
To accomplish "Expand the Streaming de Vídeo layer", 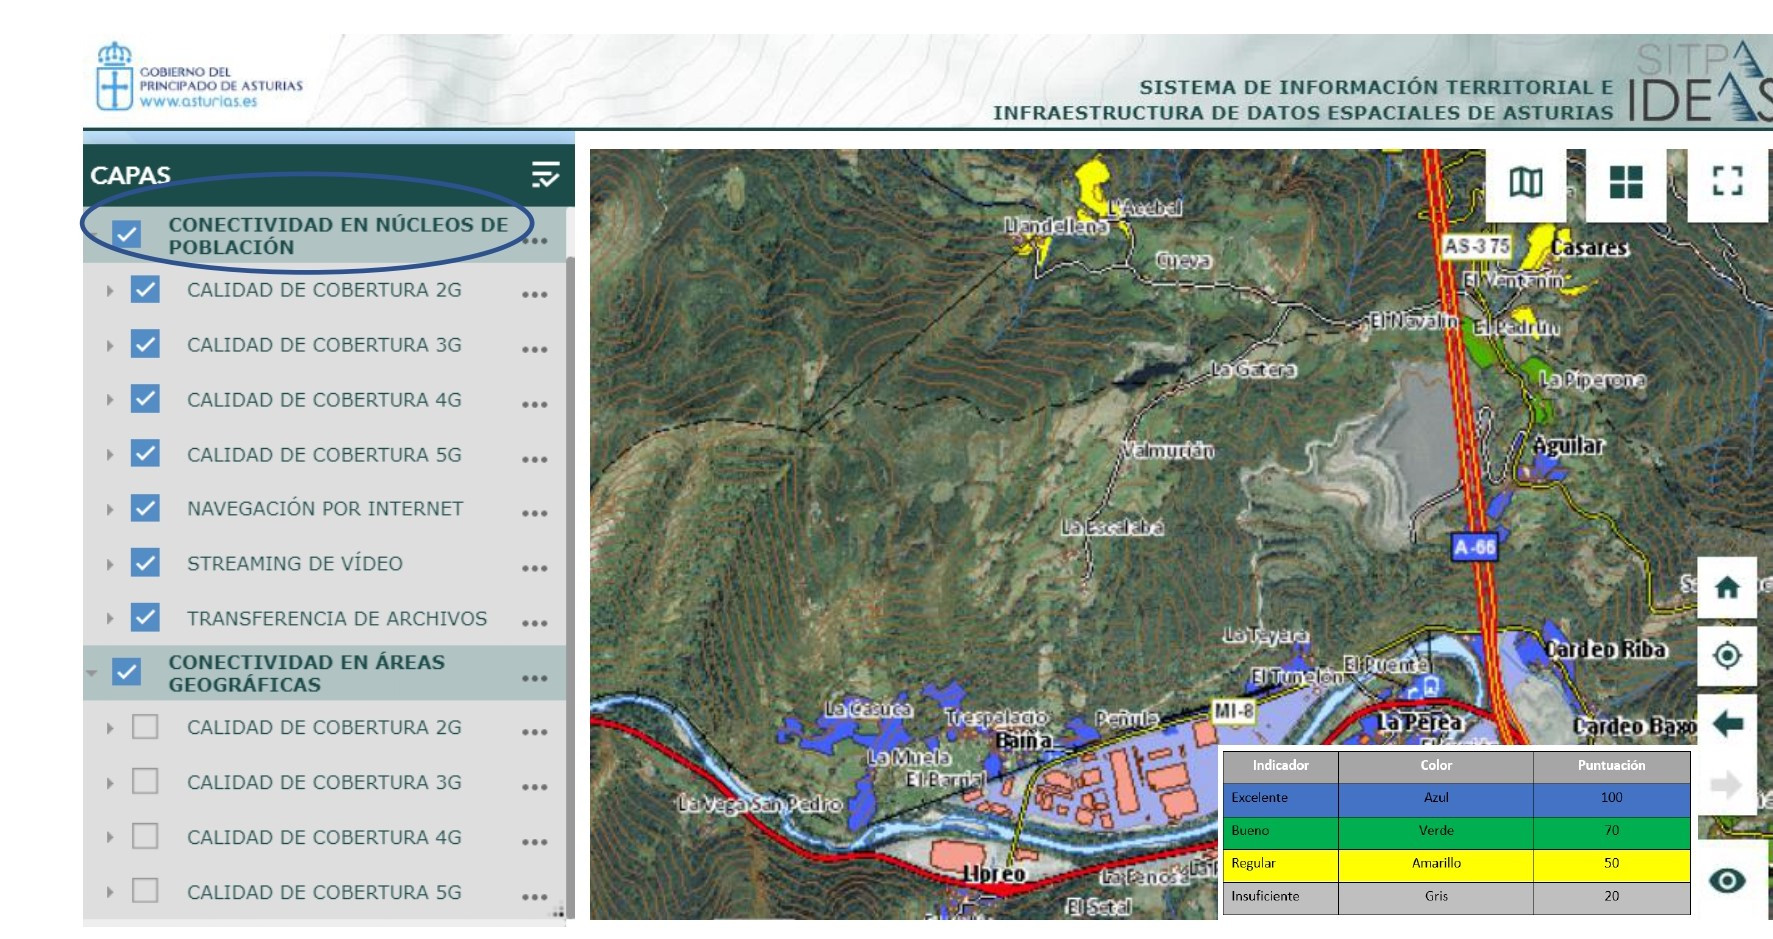I will 110,564.
